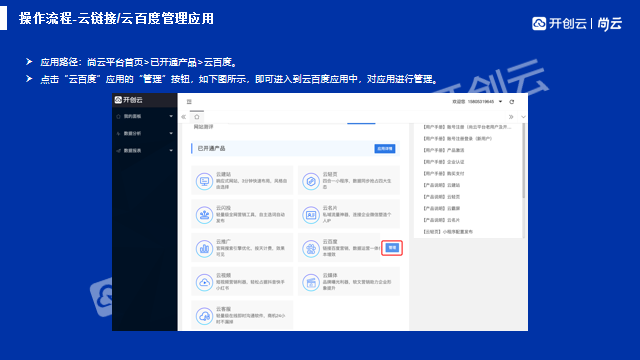
Task: Open the 【产品说明】云名片 link
Action: (x=442, y=220)
